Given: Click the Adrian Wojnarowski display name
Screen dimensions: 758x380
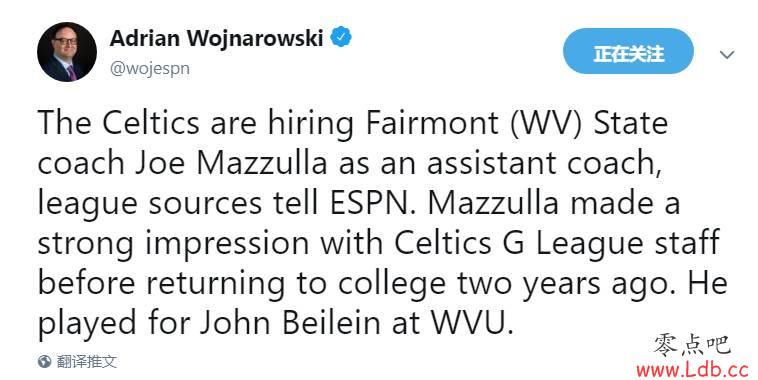Looking at the screenshot, I should point(216,38).
